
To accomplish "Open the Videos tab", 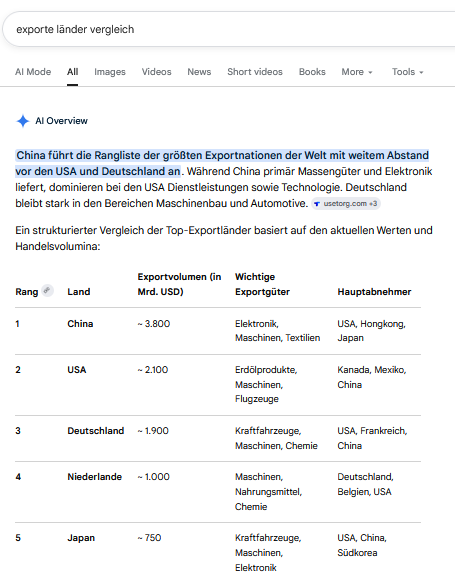I will [x=156, y=72].
